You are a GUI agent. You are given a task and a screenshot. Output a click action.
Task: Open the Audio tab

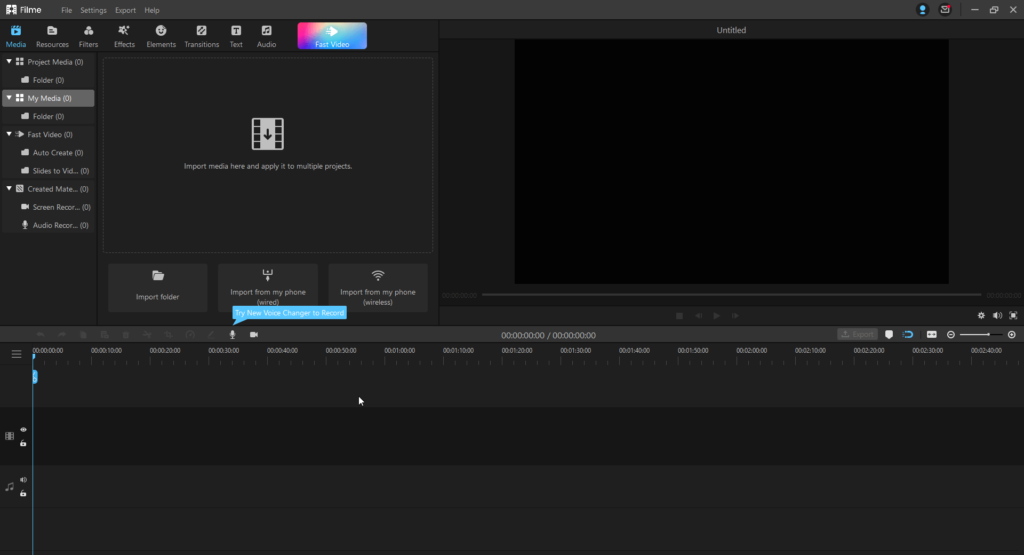(x=266, y=36)
